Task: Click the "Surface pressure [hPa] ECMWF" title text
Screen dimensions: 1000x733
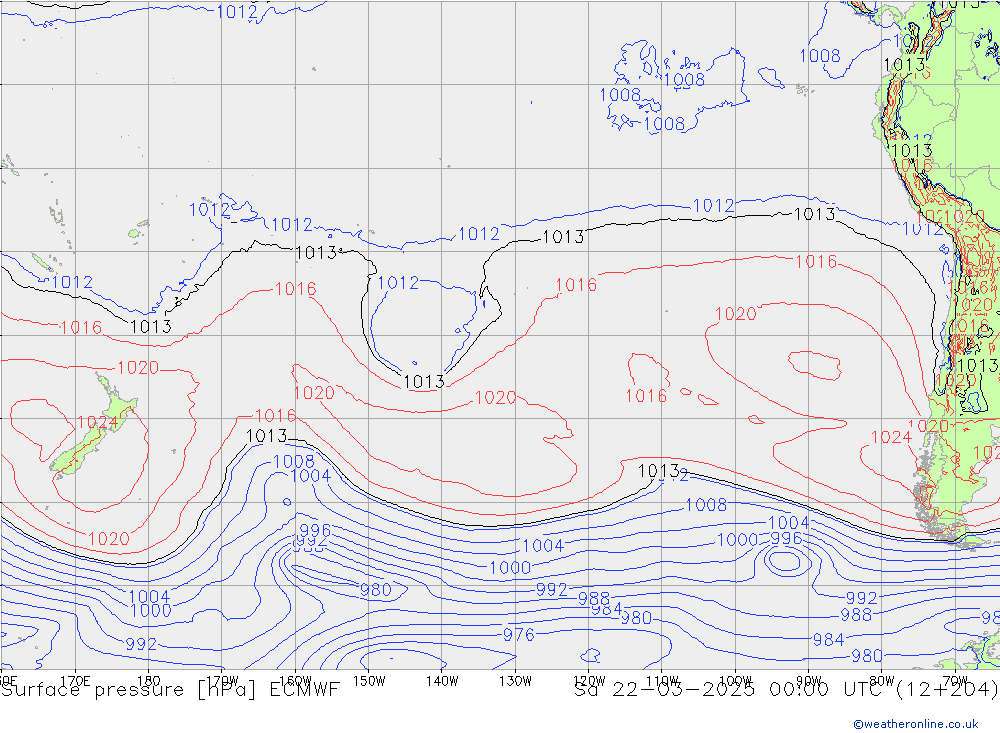Action: (170, 690)
